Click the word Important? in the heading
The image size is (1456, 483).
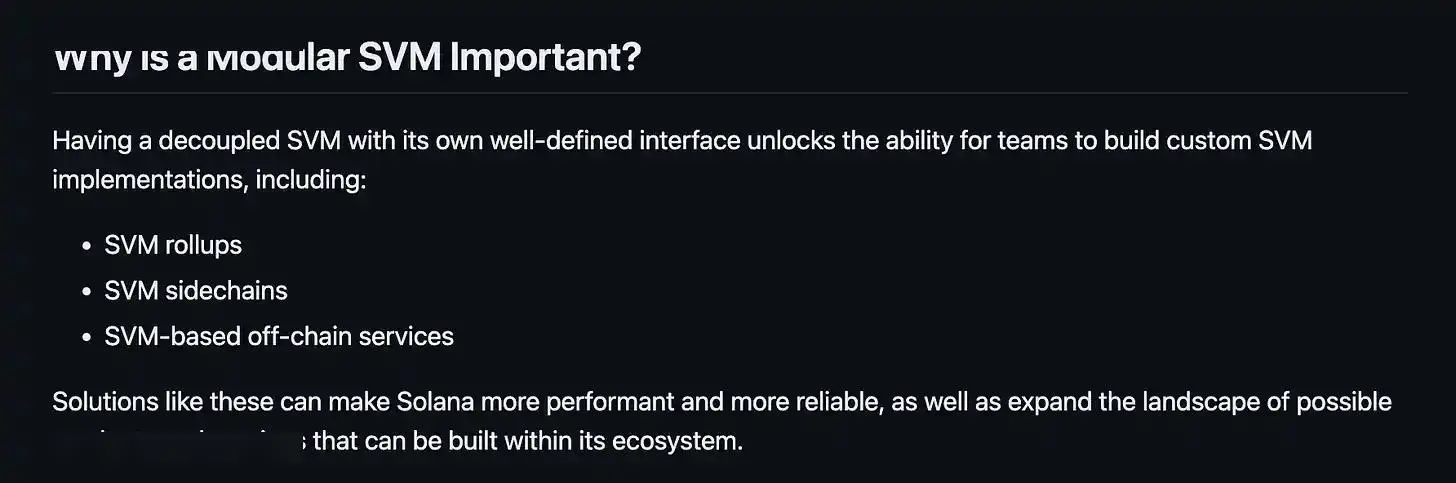(x=545, y=59)
